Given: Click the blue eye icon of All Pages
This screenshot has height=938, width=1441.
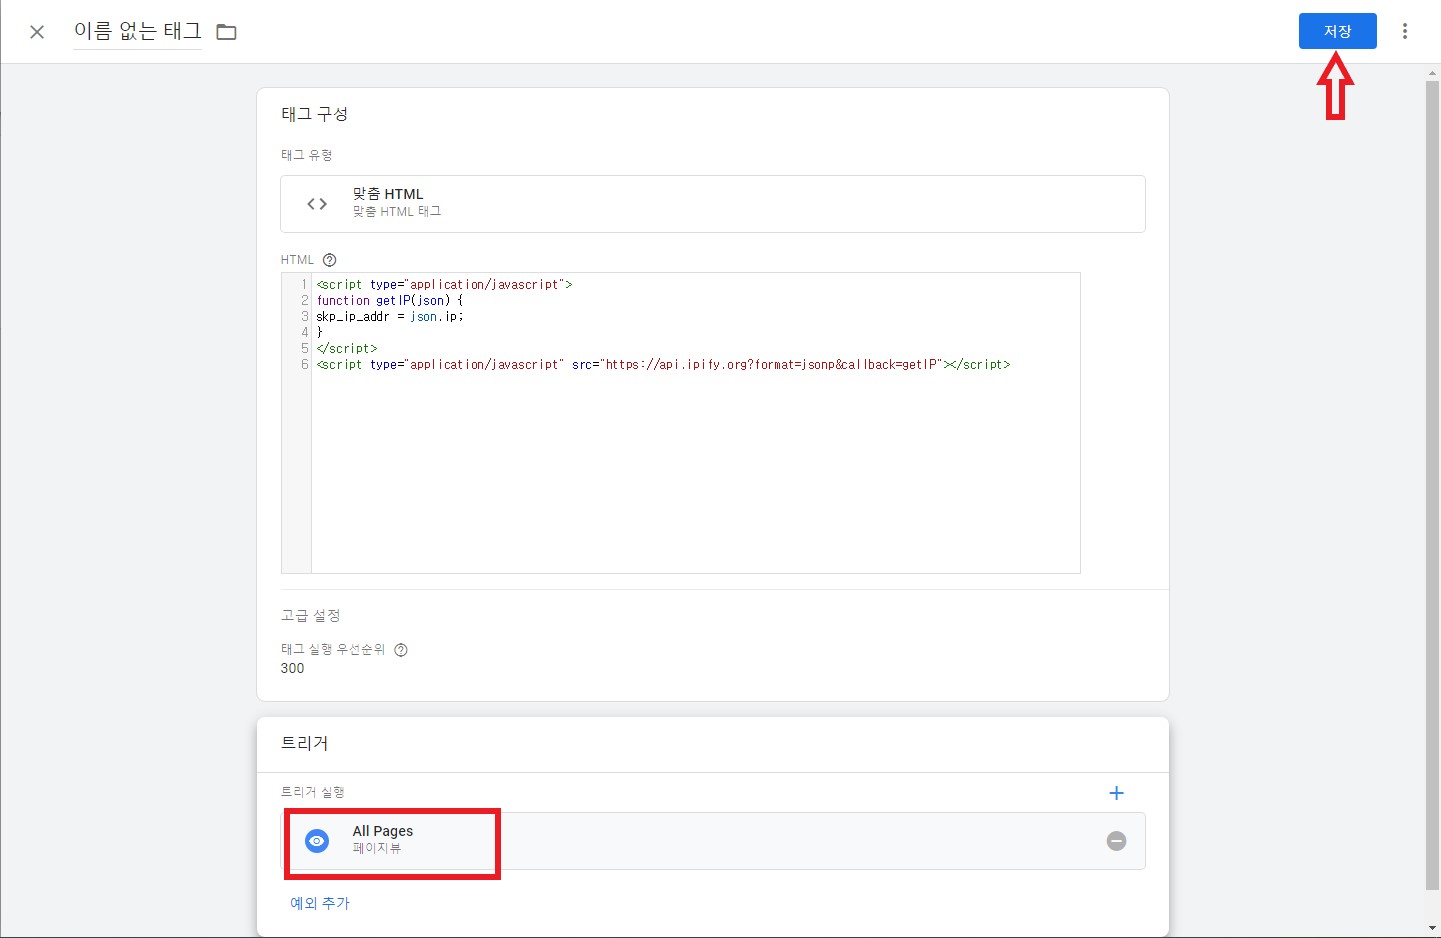Looking at the screenshot, I should (x=317, y=841).
